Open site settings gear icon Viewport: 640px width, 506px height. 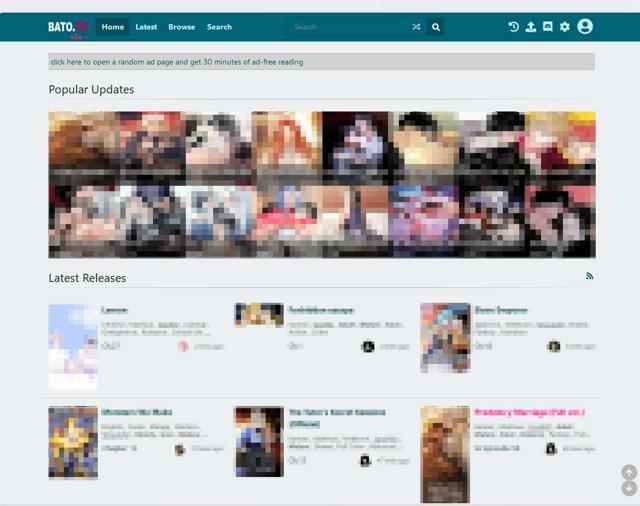pyautogui.click(x=565, y=27)
